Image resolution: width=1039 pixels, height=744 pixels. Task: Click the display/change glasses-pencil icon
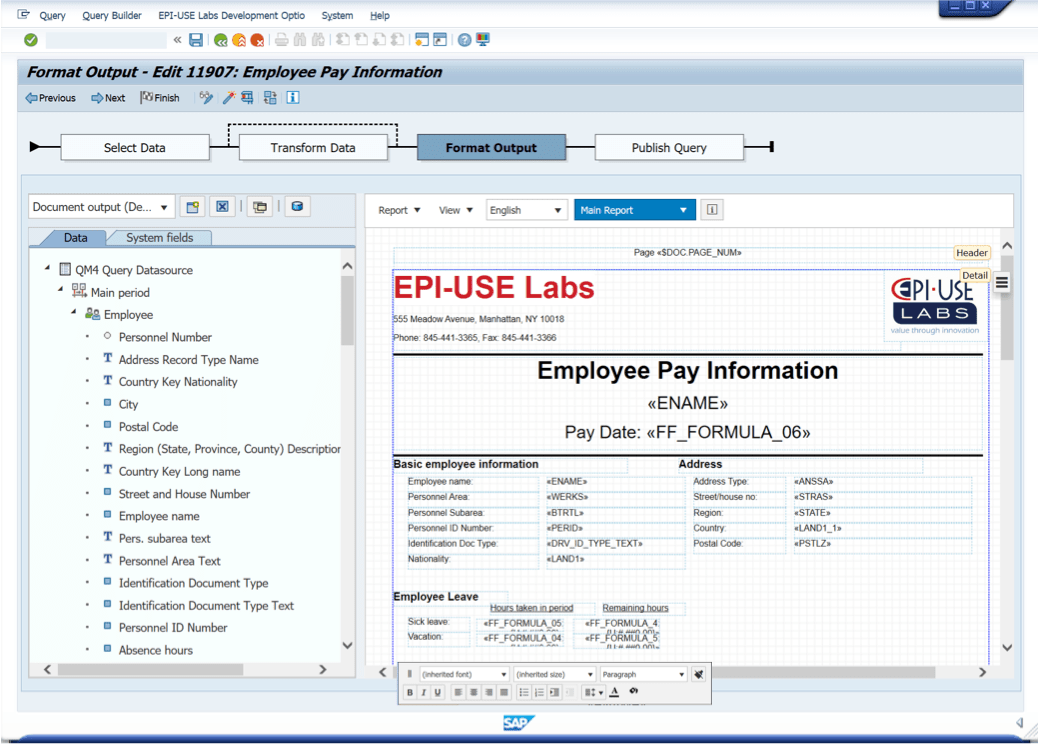(x=206, y=98)
